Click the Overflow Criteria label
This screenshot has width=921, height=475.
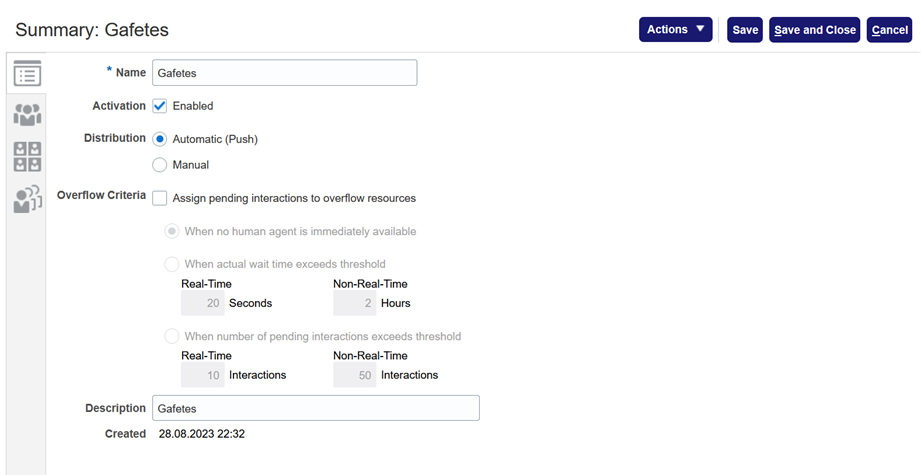pos(101,195)
